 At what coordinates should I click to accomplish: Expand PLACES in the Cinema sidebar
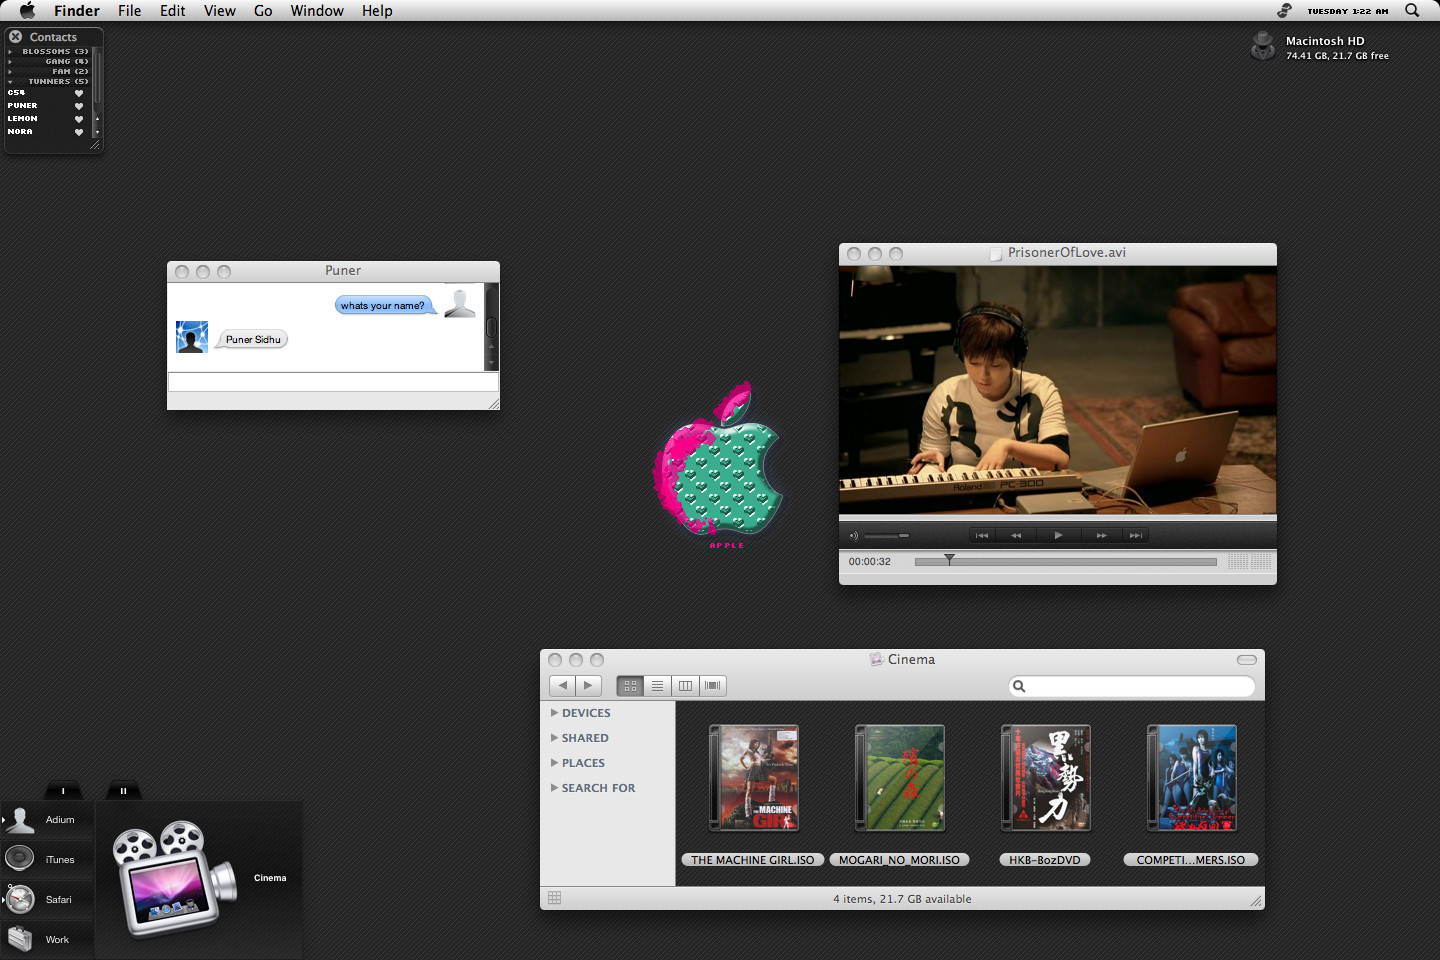554,763
